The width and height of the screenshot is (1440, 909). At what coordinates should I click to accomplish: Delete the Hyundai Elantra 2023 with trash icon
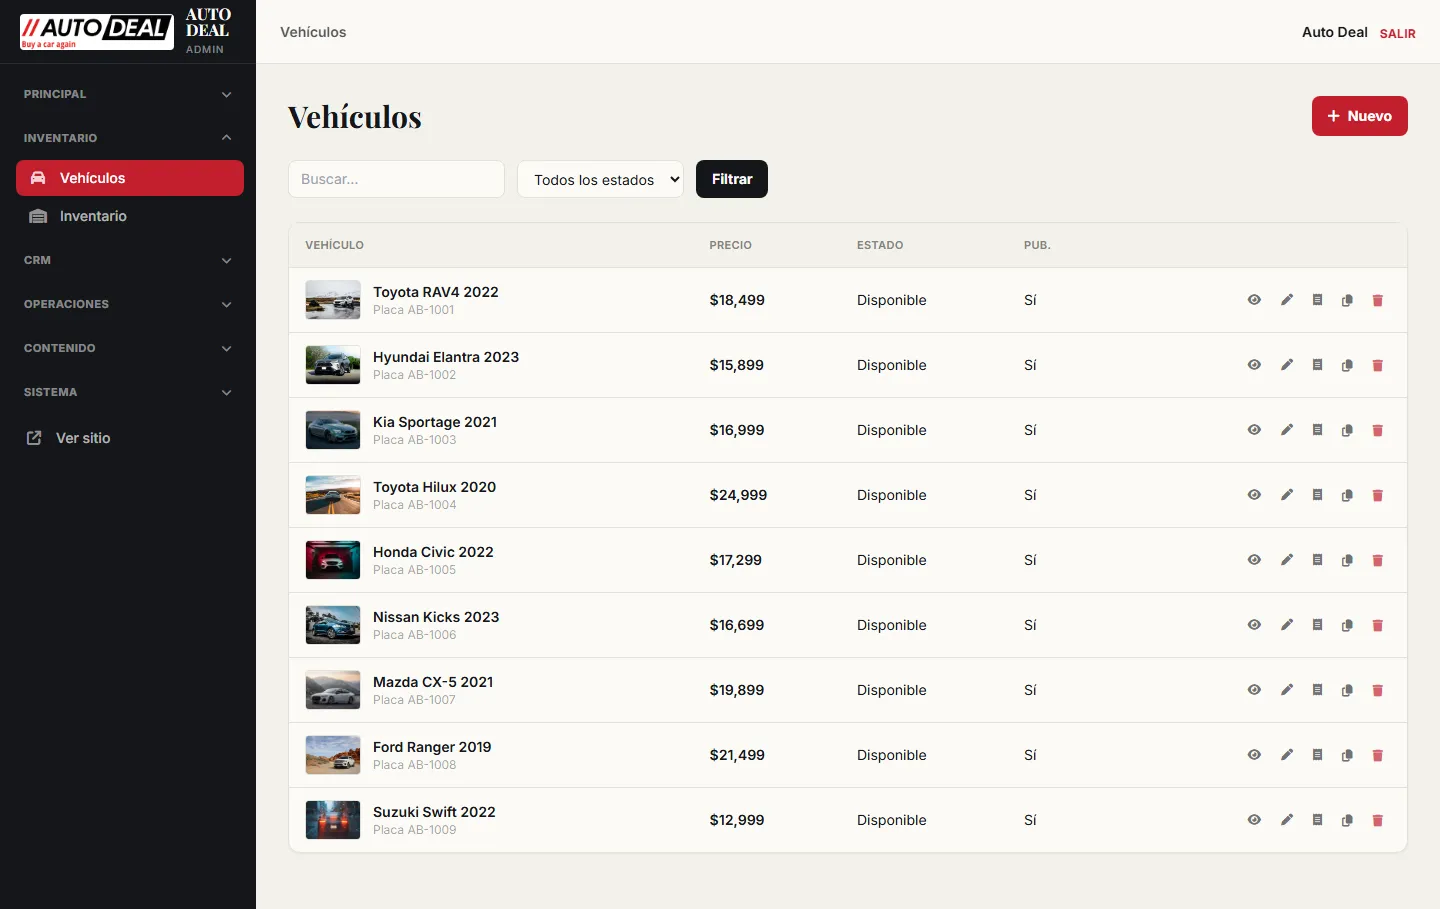point(1377,365)
